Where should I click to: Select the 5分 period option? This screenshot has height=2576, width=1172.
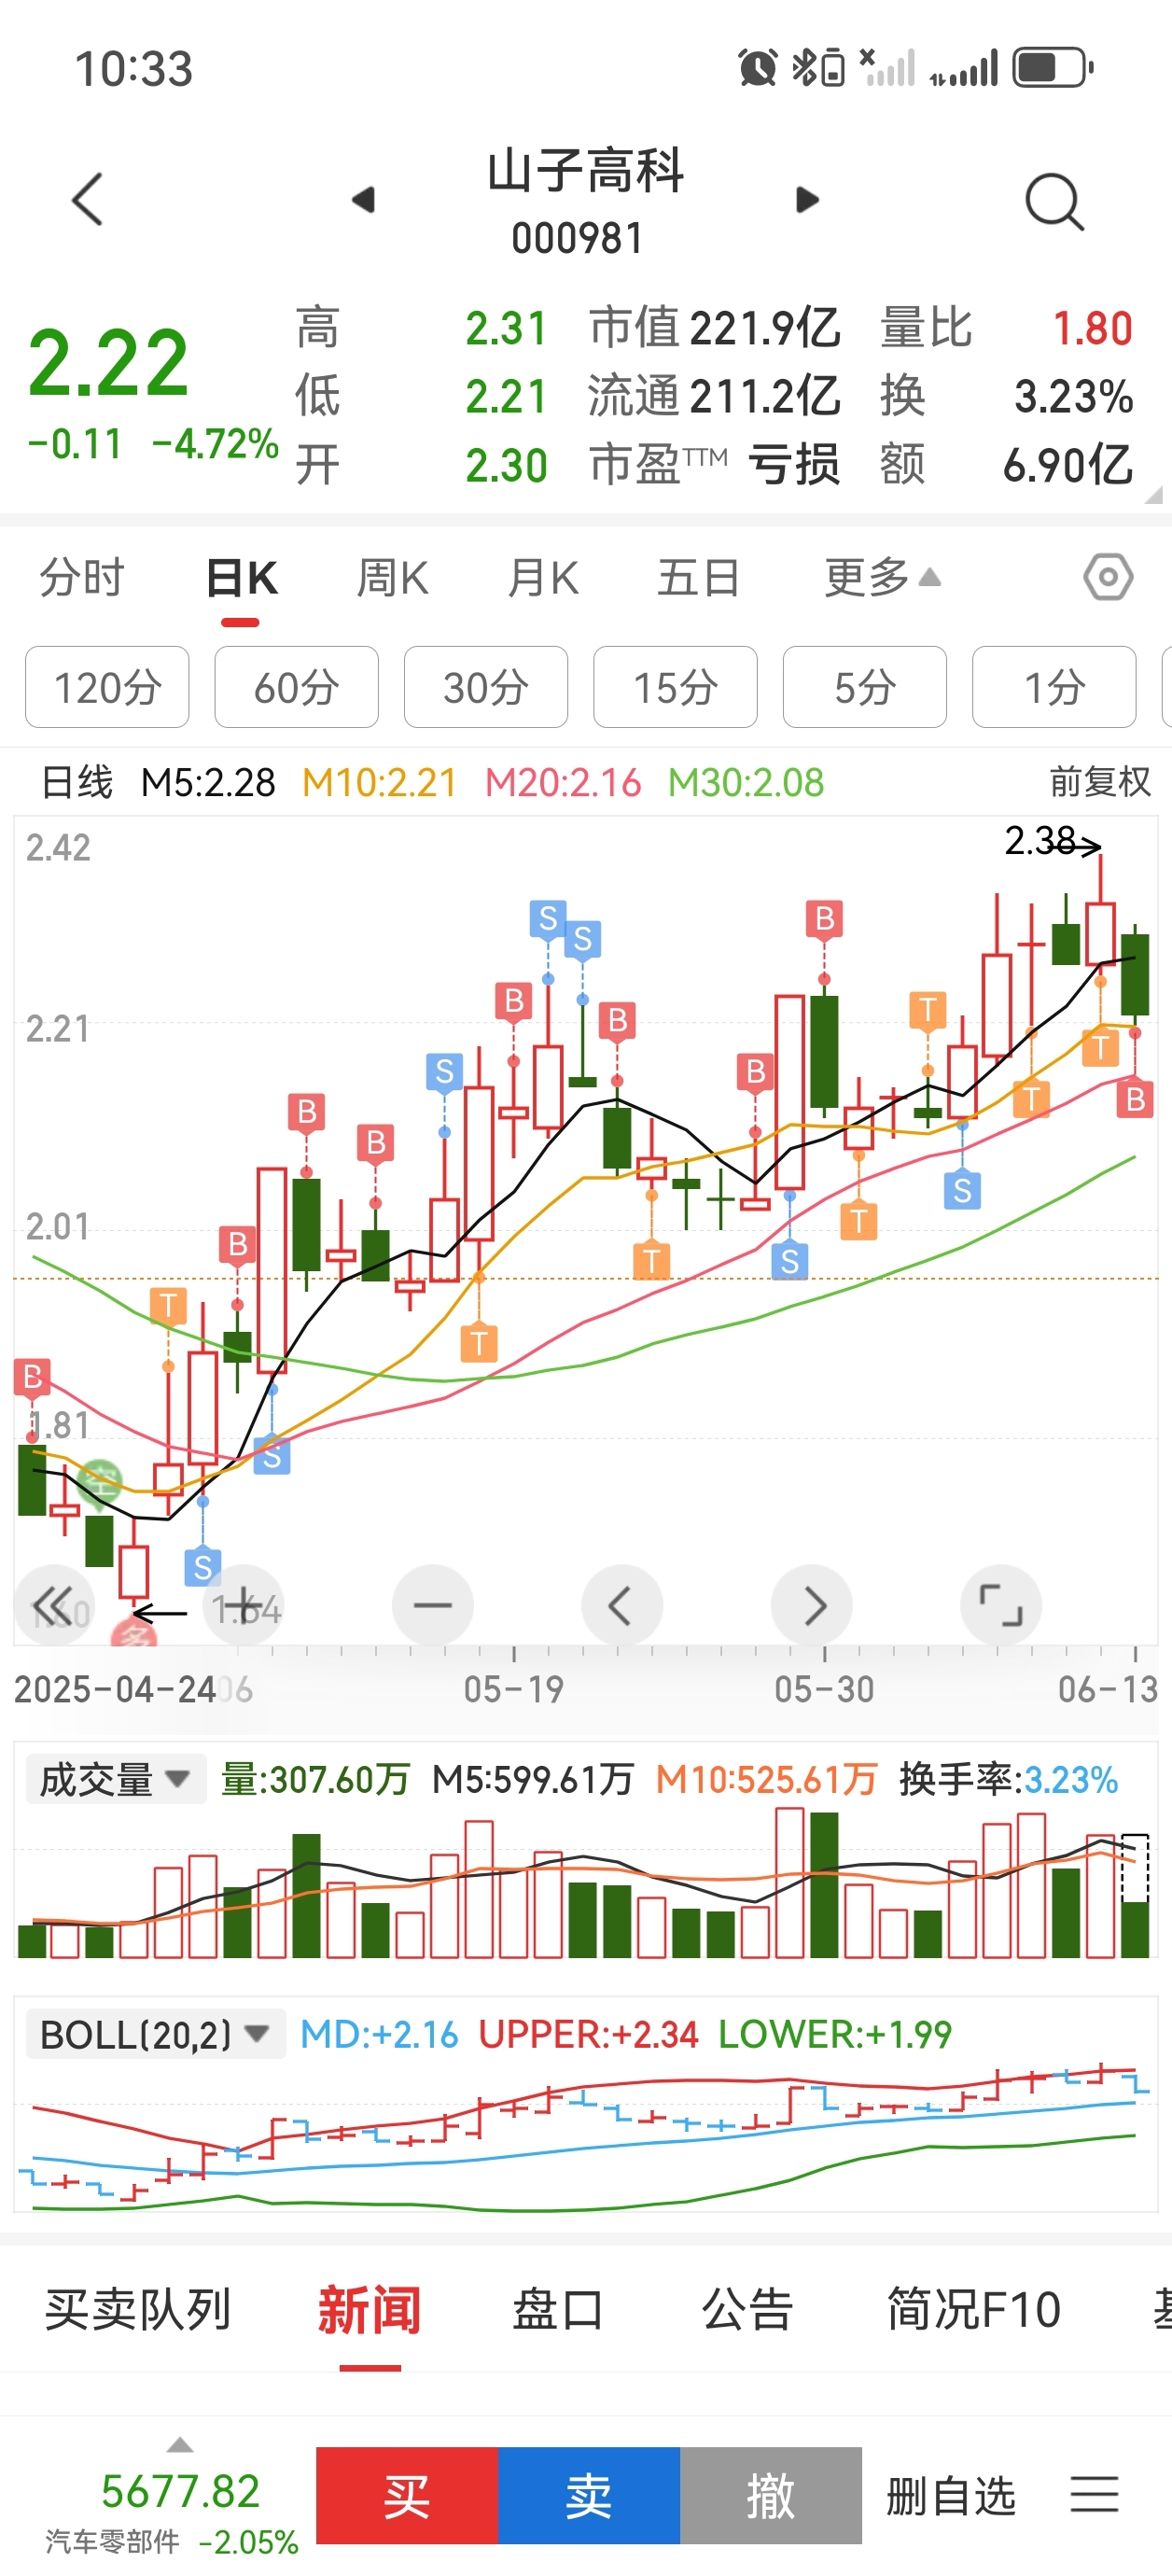coord(864,687)
